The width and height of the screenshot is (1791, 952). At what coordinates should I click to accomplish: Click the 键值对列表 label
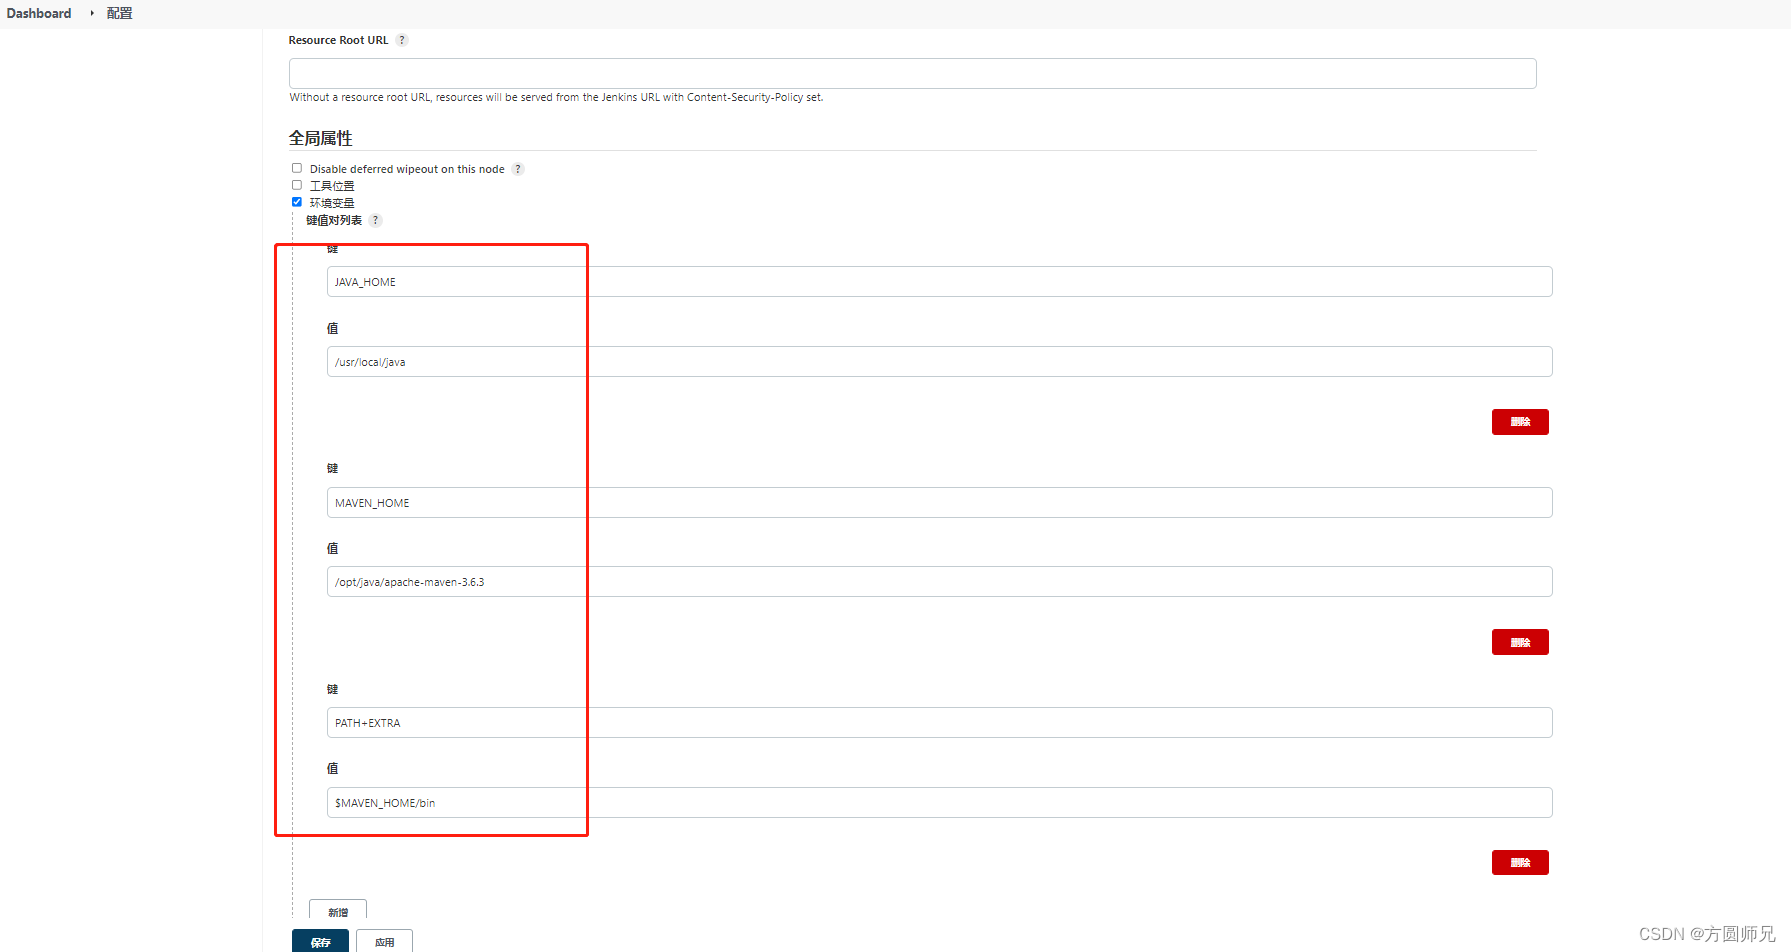[334, 220]
